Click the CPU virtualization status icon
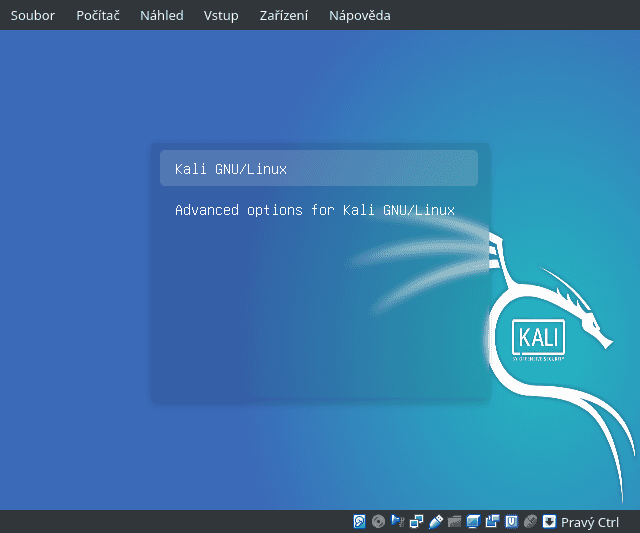The image size is (640, 533). click(x=511, y=522)
